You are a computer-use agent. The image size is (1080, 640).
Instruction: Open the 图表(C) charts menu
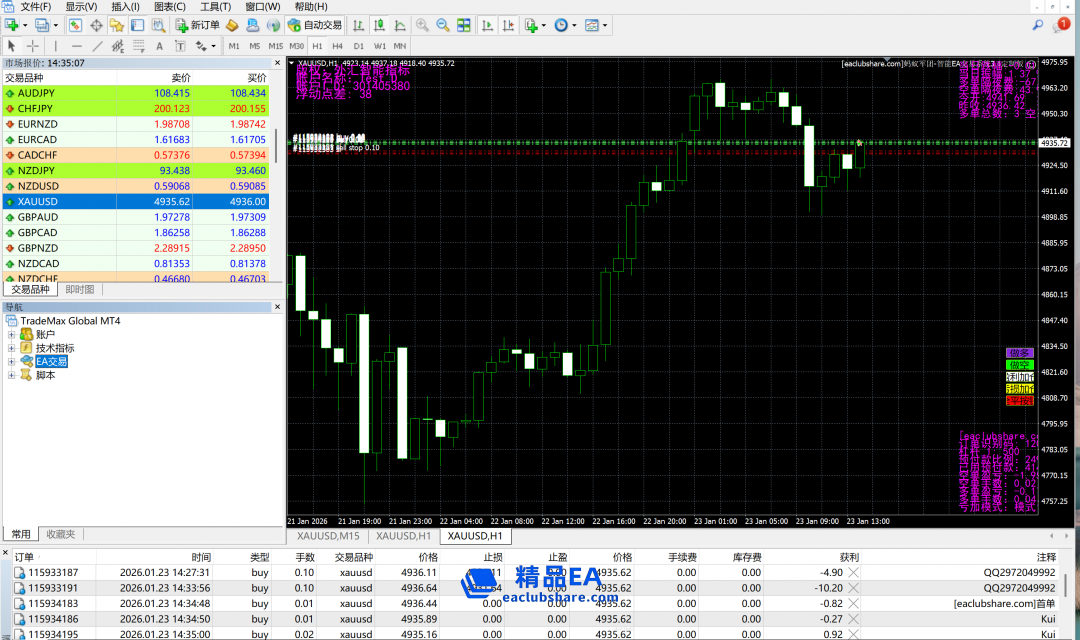click(x=169, y=7)
